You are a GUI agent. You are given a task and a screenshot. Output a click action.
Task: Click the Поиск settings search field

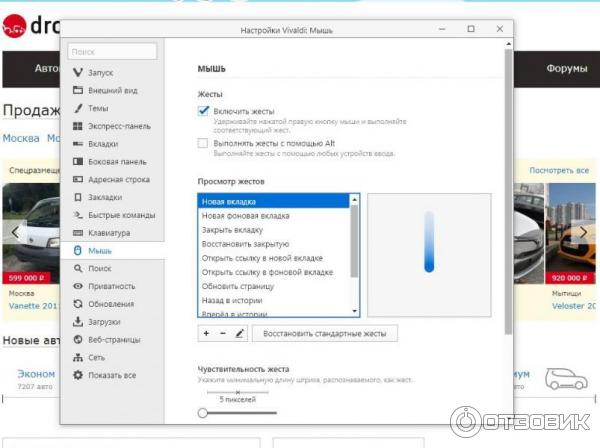[112, 51]
